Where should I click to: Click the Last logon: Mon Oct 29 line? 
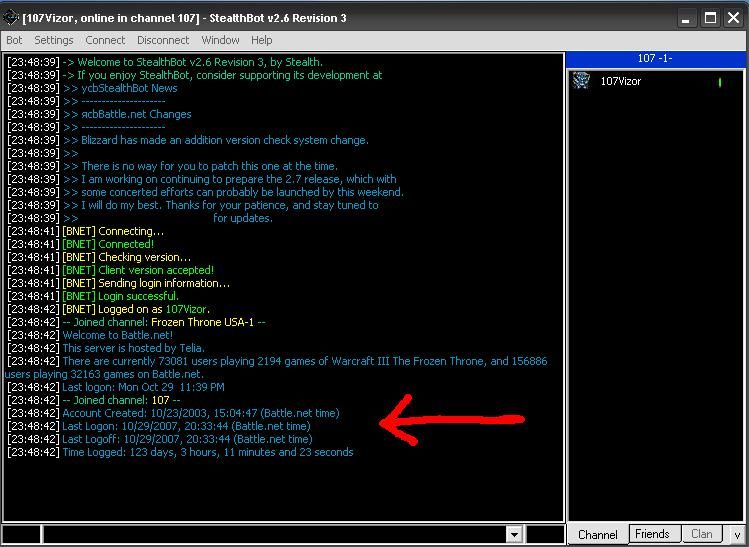[116, 387]
